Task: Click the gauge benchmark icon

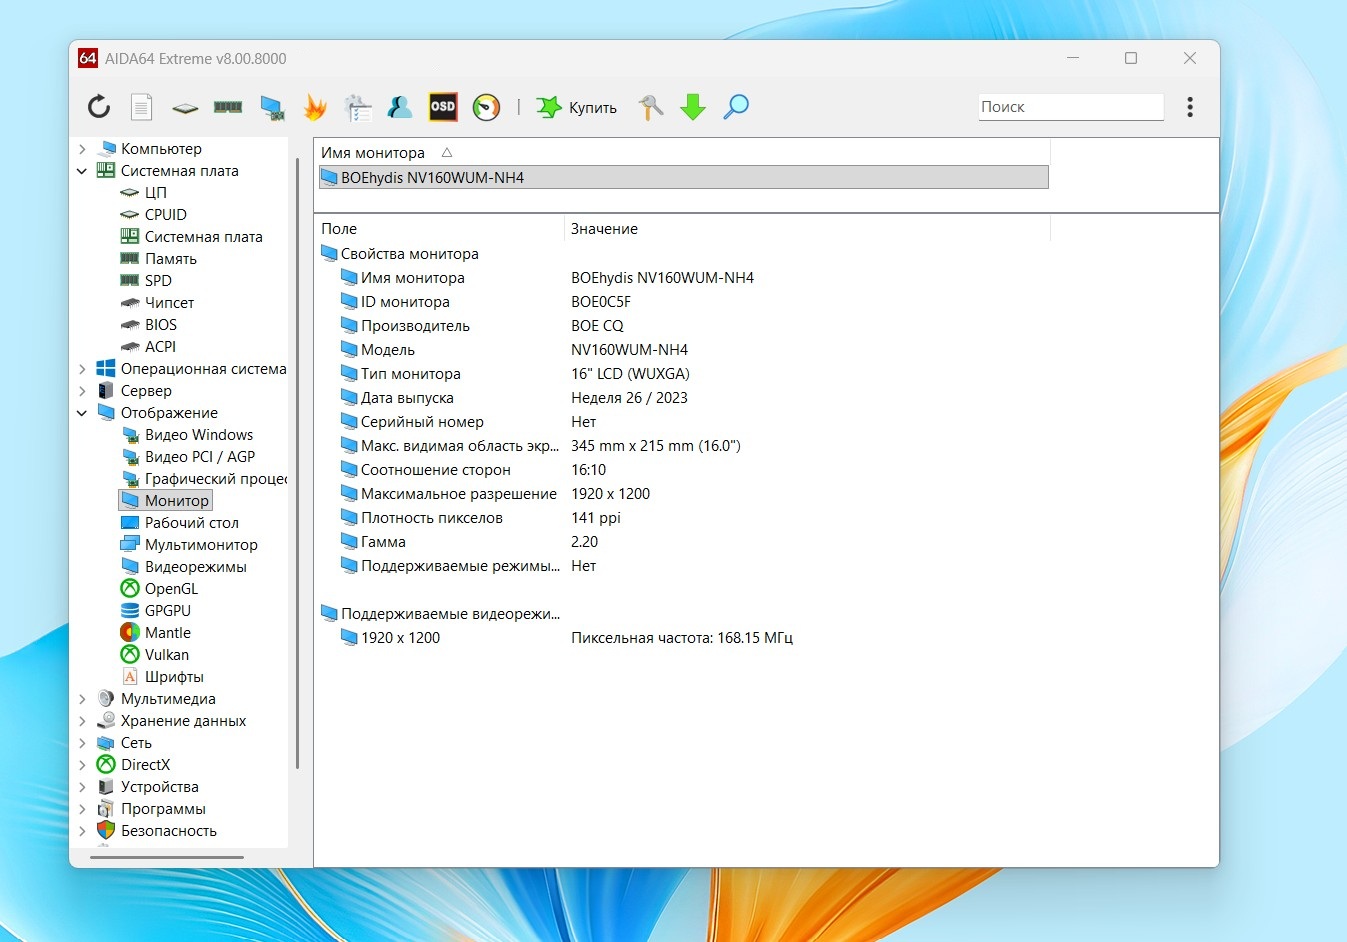Action: (486, 107)
